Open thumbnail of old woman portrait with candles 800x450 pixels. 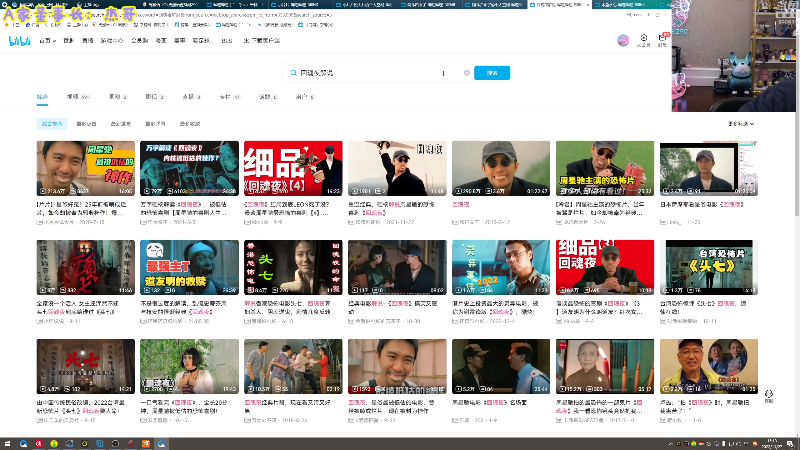click(605, 366)
